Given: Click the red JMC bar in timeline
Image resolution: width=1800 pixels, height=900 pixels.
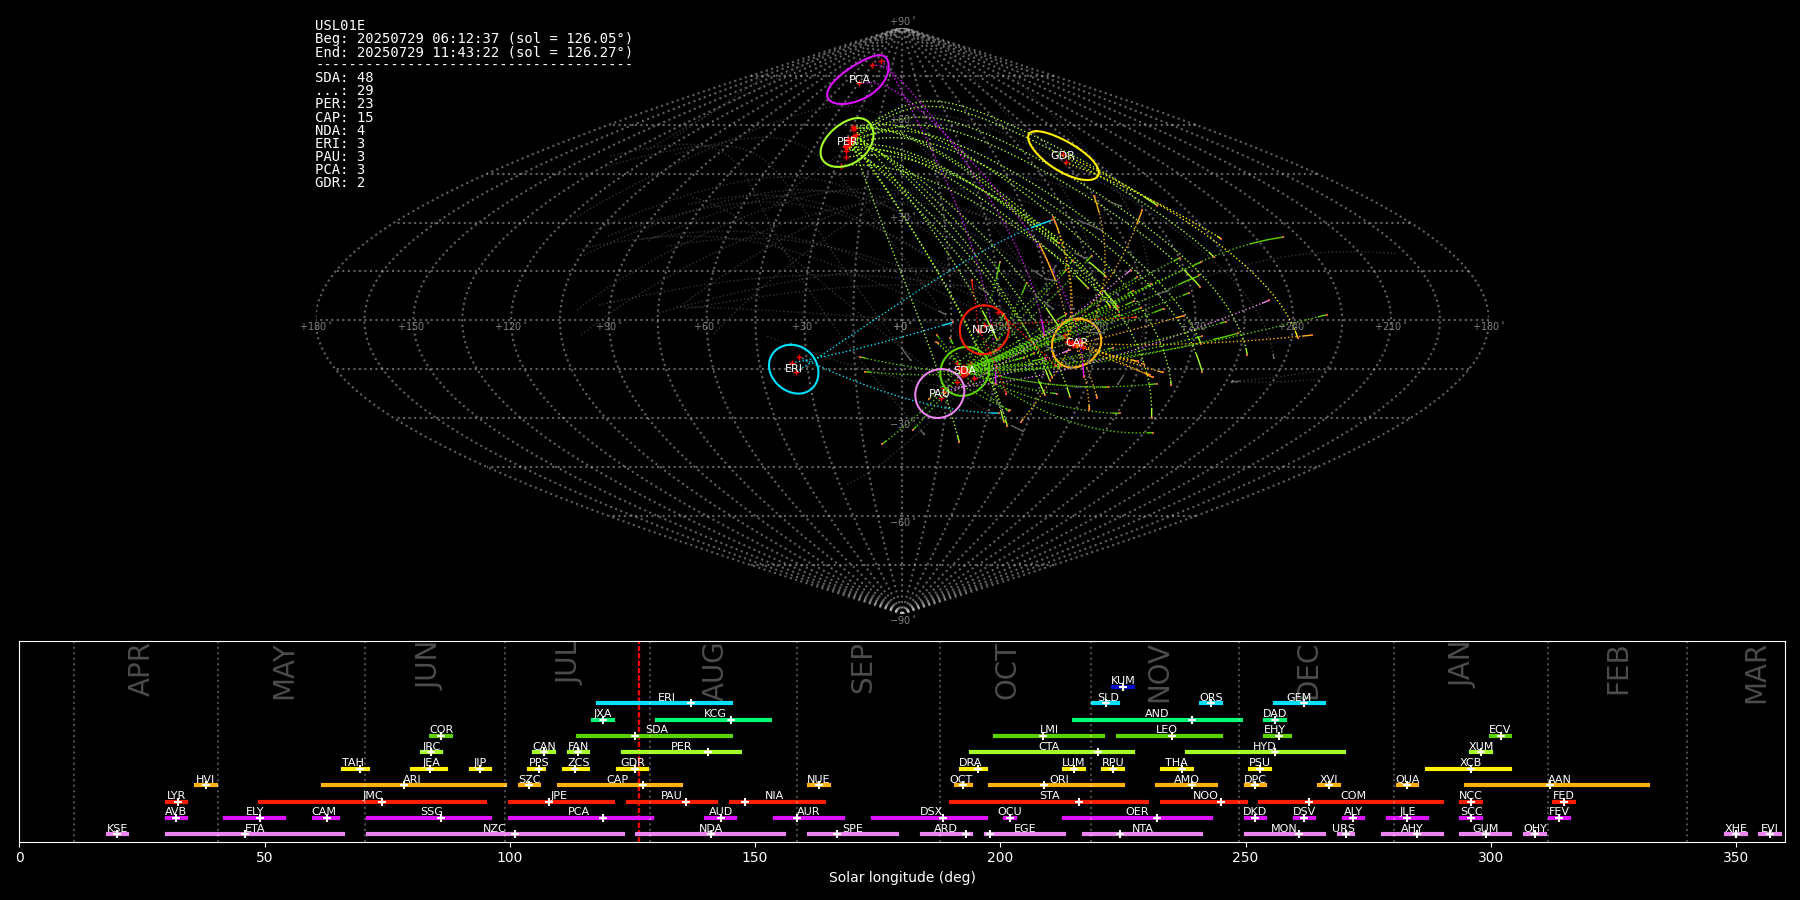Looking at the screenshot, I should pyautogui.click(x=373, y=801).
